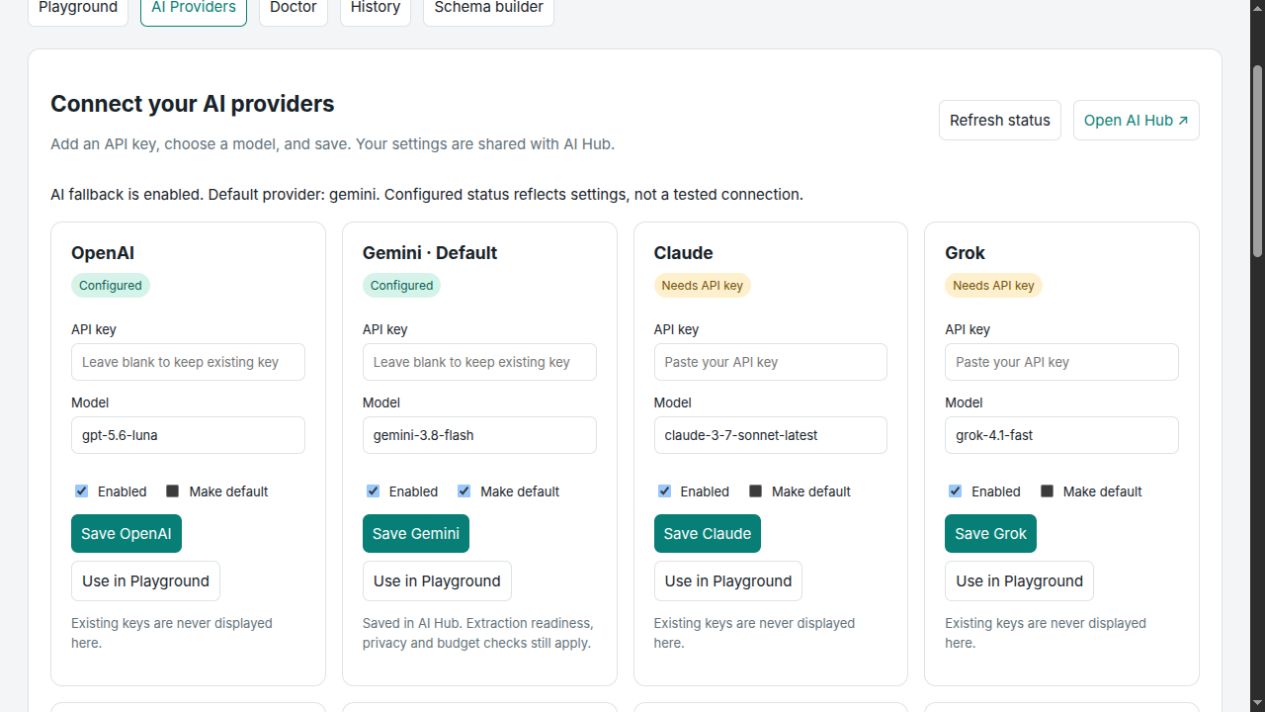
Task: Toggle the Gemini Enabled checkbox
Action: tap(373, 491)
